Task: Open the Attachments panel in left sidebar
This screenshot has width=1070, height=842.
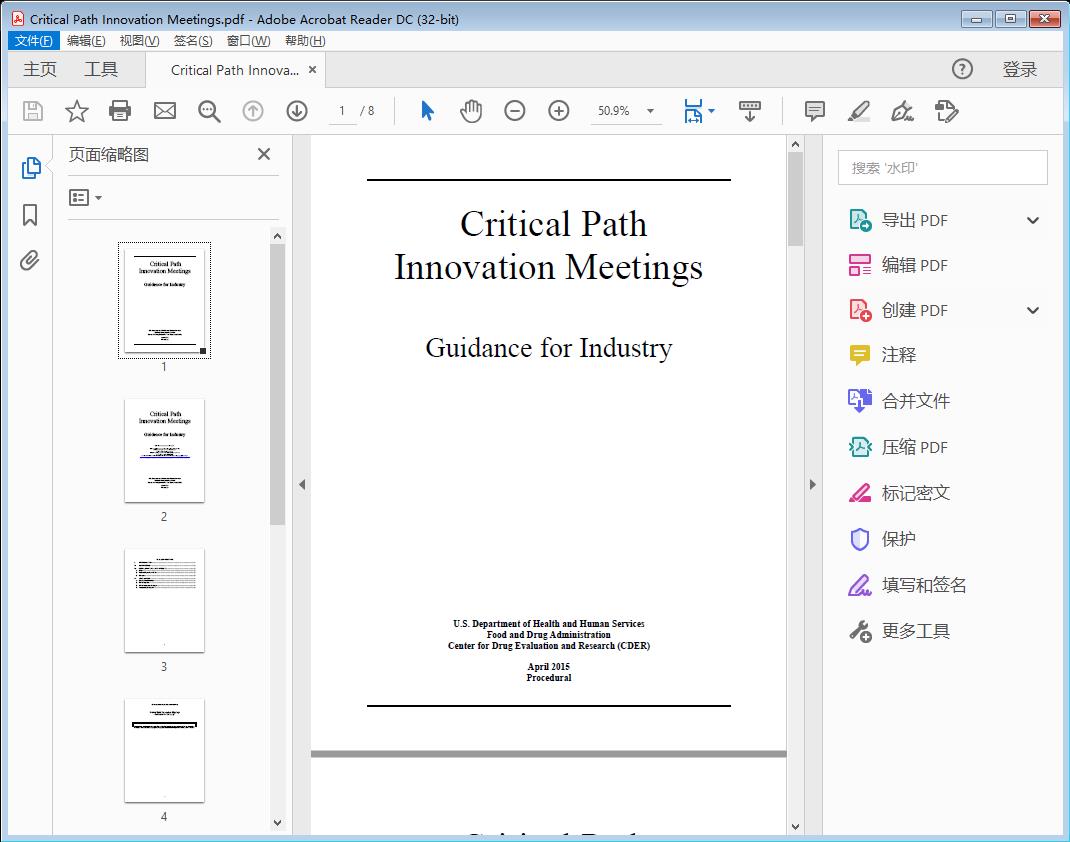Action: 29,260
